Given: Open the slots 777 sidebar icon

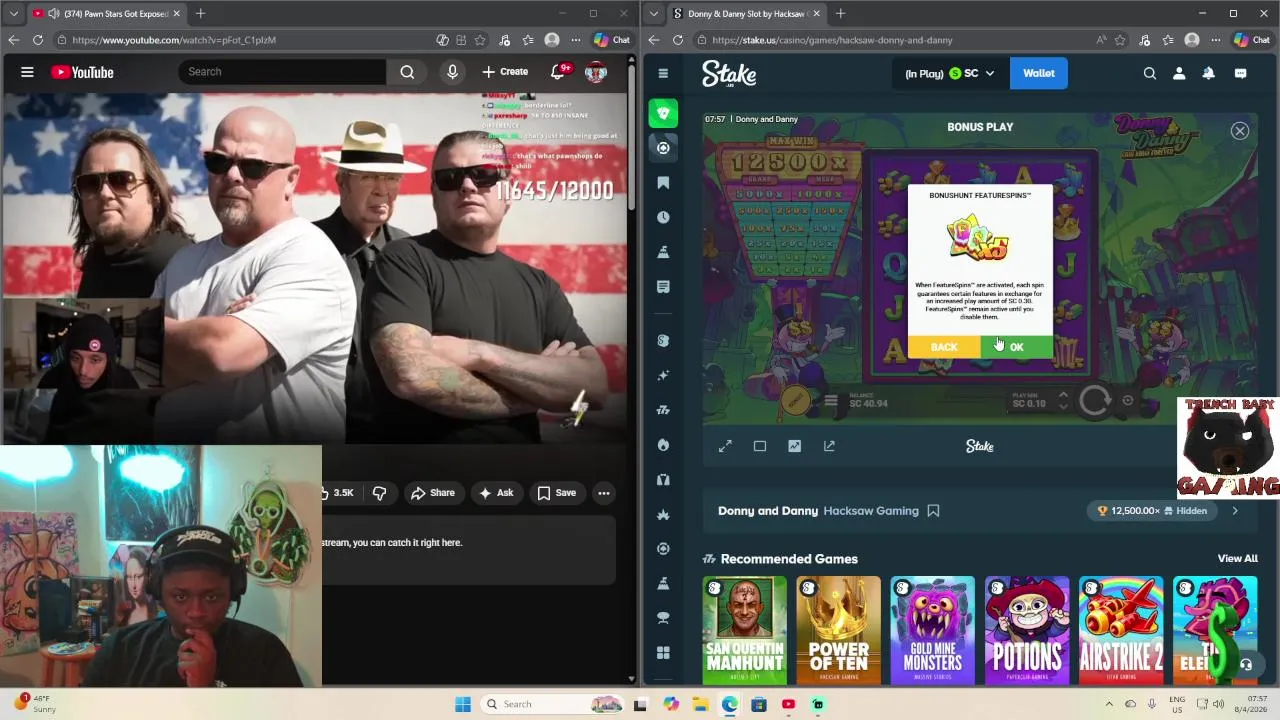Looking at the screenshot, I should point(663,410).
